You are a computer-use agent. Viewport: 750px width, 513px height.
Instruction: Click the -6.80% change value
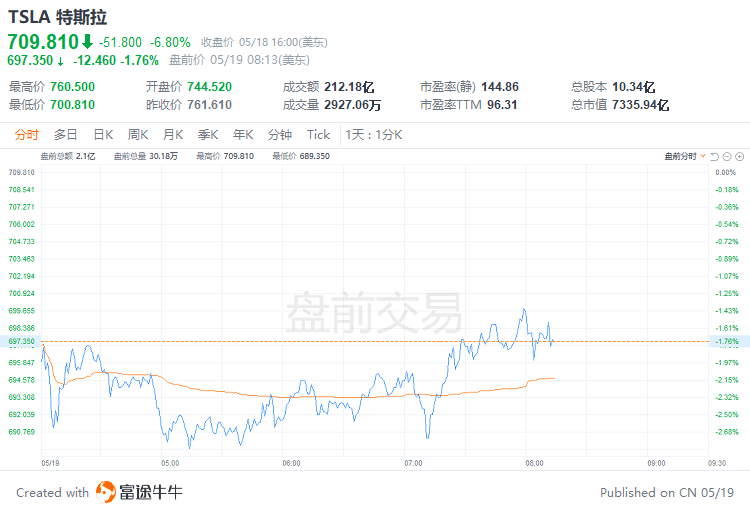170,43
